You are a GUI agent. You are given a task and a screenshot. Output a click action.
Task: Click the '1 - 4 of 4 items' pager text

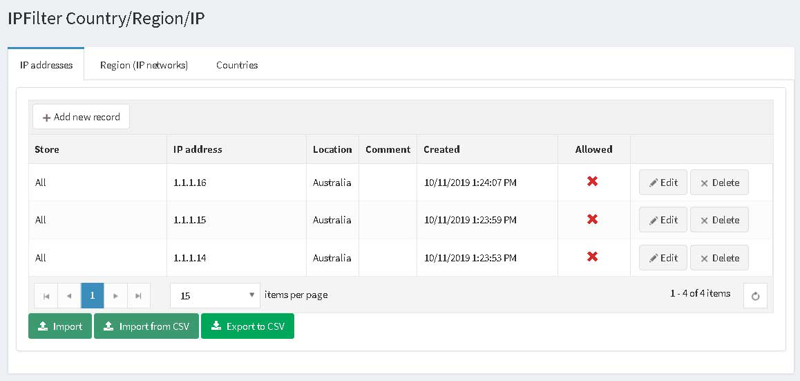[x=700, y=294]
